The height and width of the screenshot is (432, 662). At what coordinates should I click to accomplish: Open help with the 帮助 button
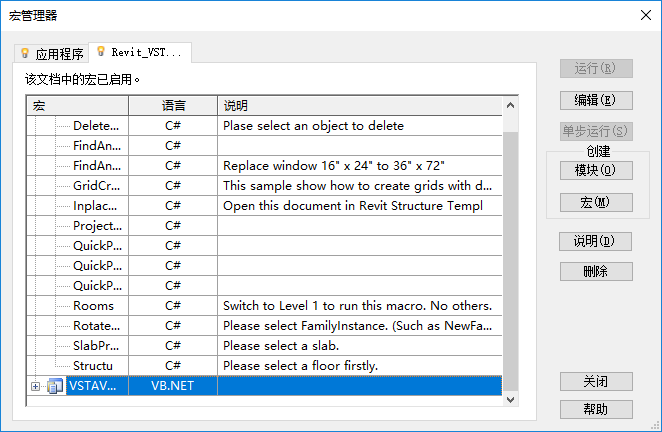coord(596,409)
